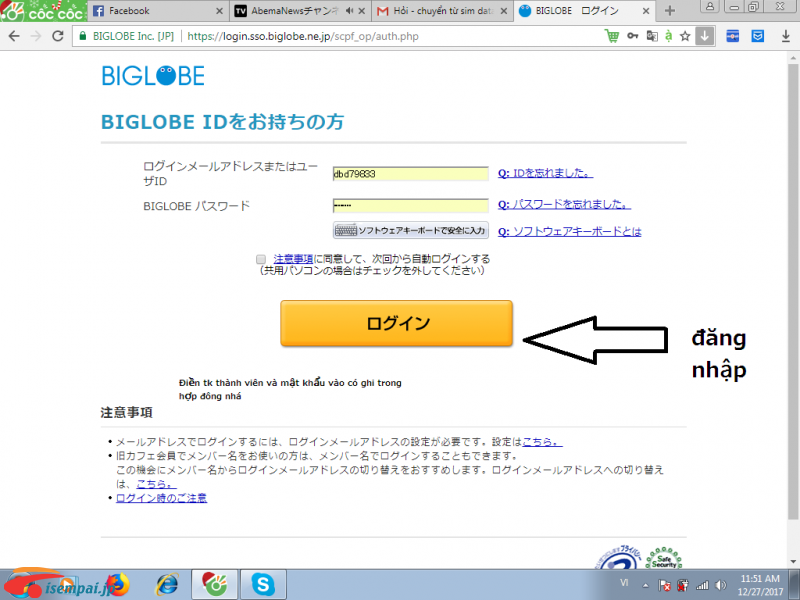800x600 pixels.
Task: Click the browser profile user icon
Action: point(710,6)
